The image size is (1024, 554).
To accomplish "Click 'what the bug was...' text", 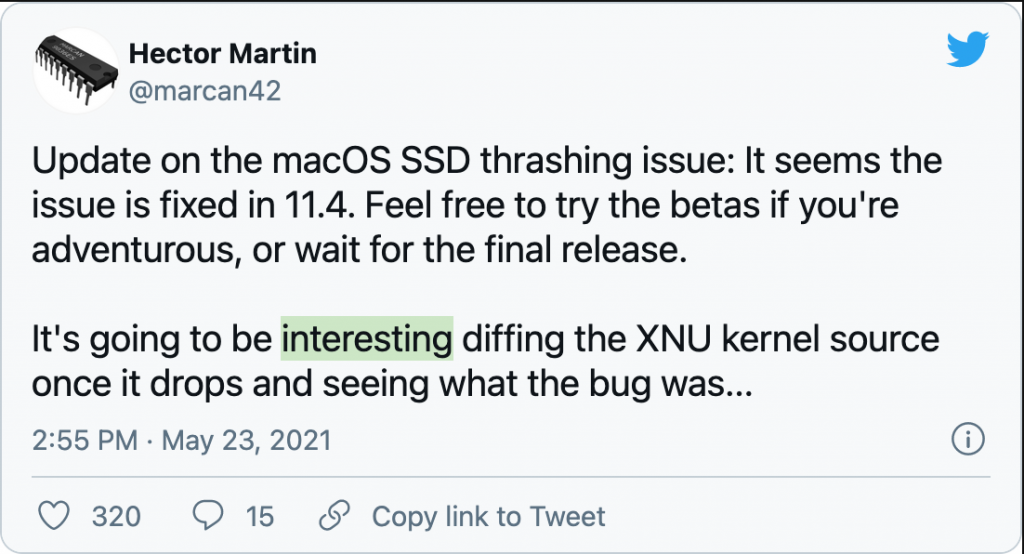I will pyautogui.click(x=596, y=384).
